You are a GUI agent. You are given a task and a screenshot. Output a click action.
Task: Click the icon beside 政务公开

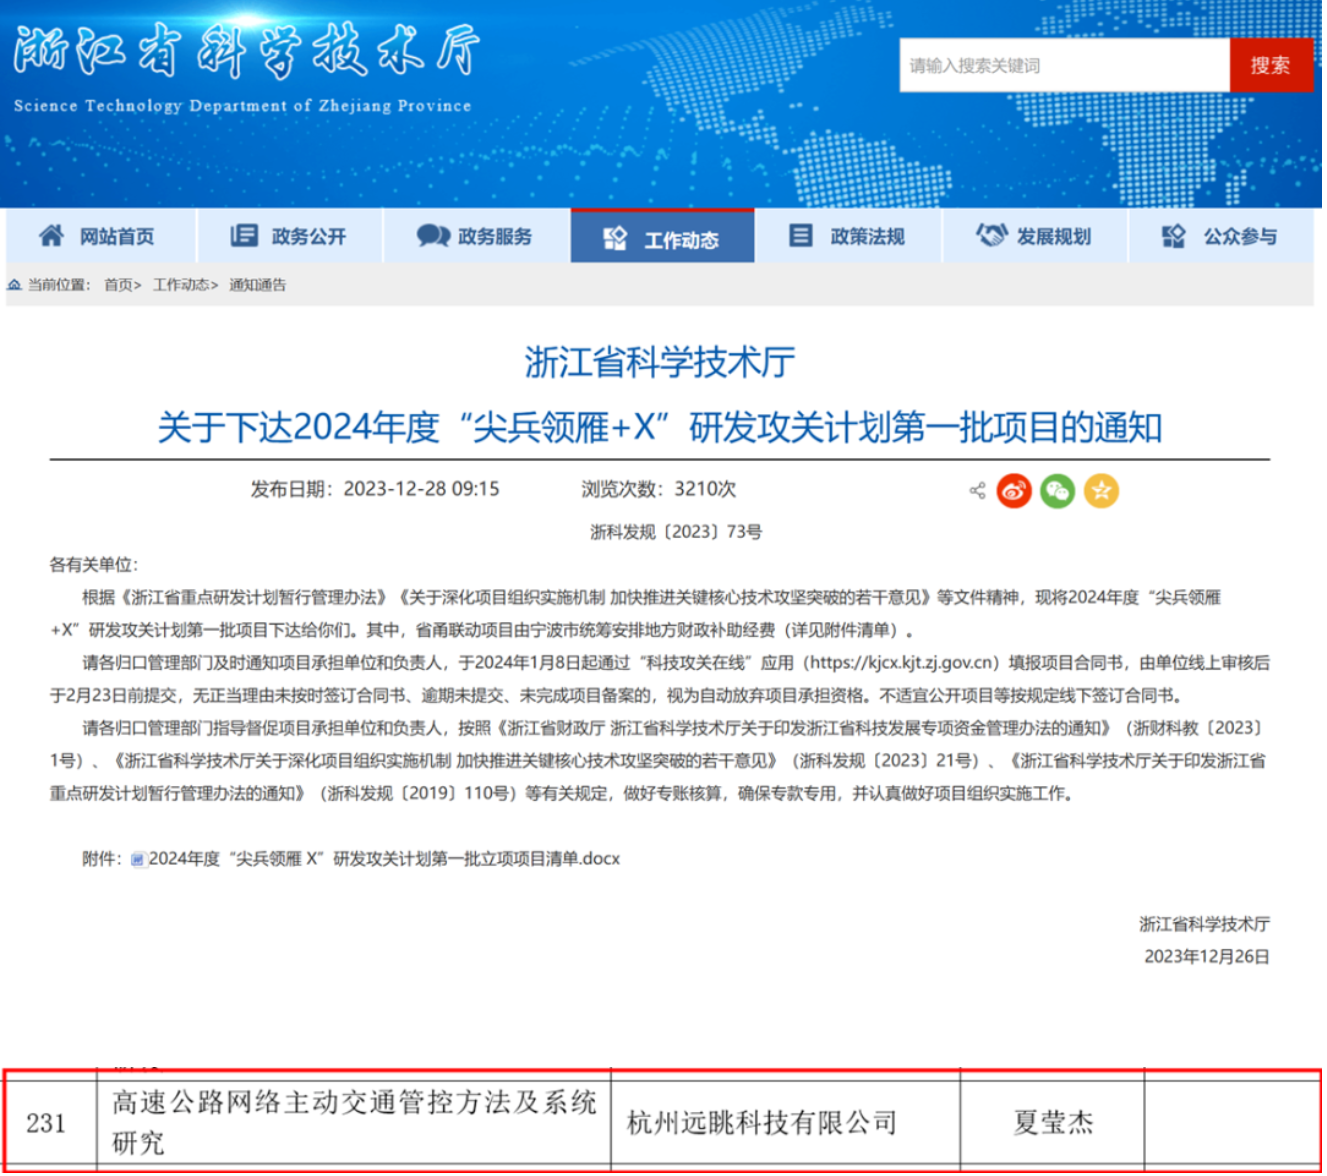[x=244, y=235]
